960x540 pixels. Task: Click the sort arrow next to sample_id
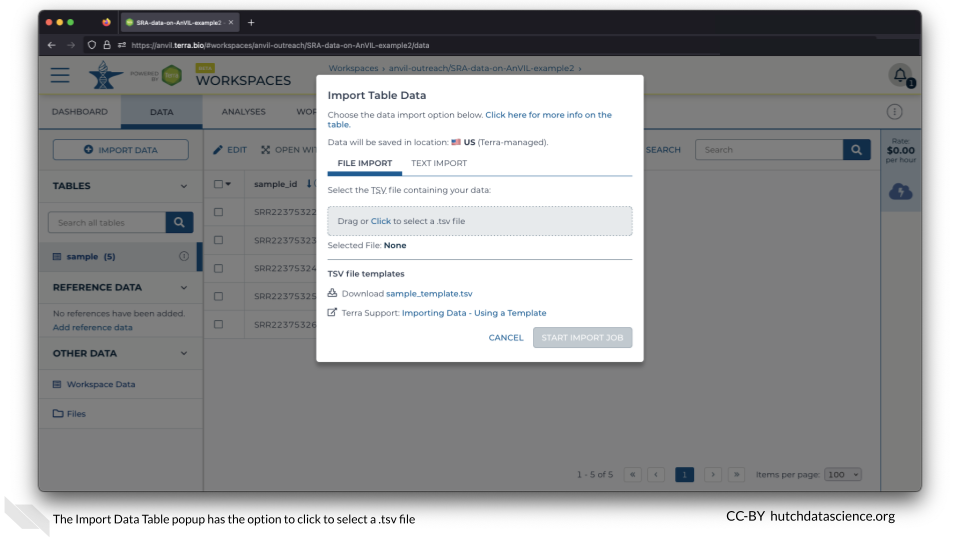309,184
